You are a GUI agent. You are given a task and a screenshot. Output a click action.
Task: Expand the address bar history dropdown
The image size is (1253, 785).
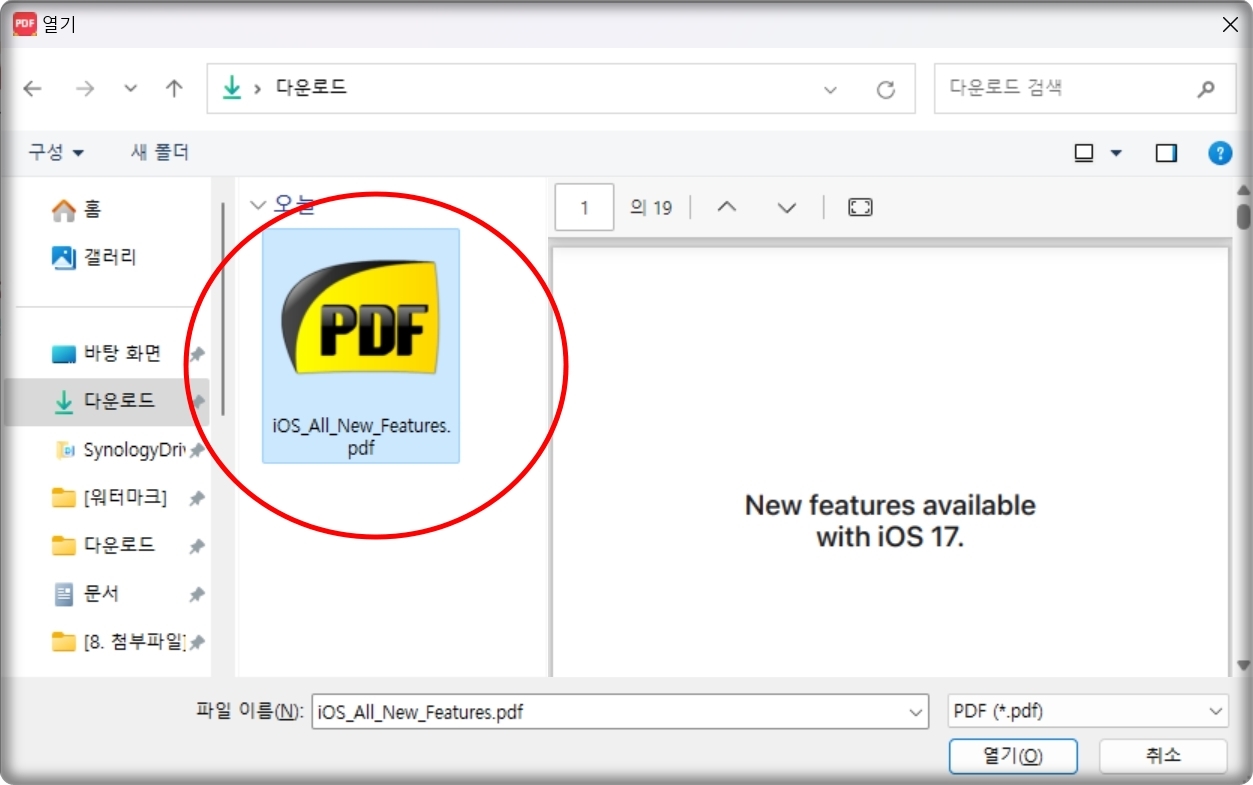point(830,90)
